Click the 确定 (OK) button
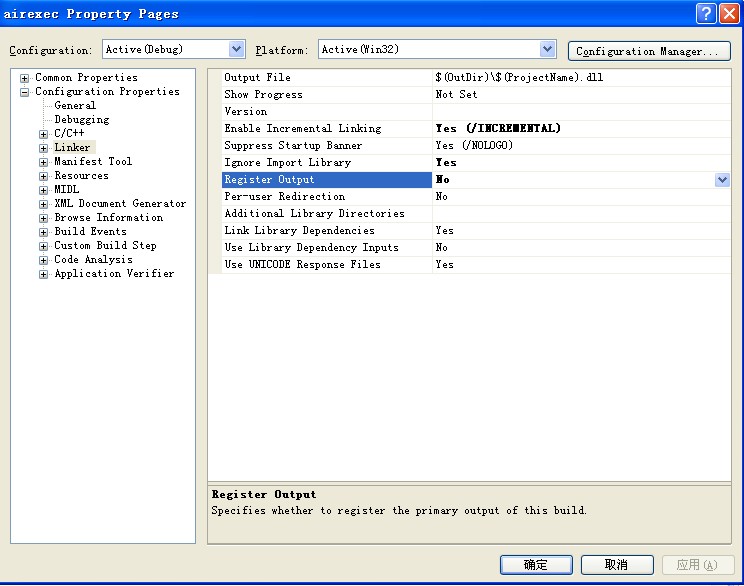The image size is (744, 586). (536, 565)
